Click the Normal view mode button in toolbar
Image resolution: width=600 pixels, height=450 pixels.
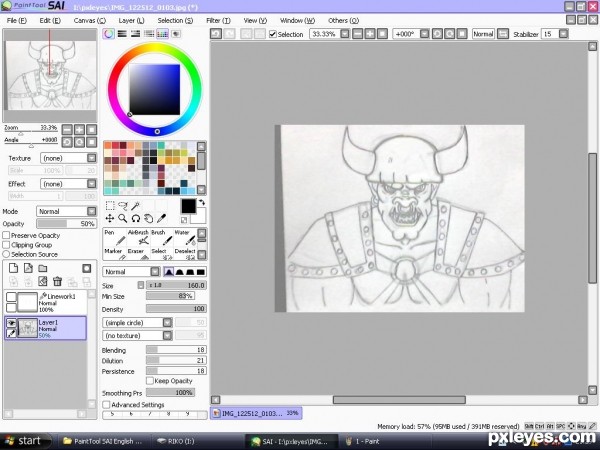(483, 34)
